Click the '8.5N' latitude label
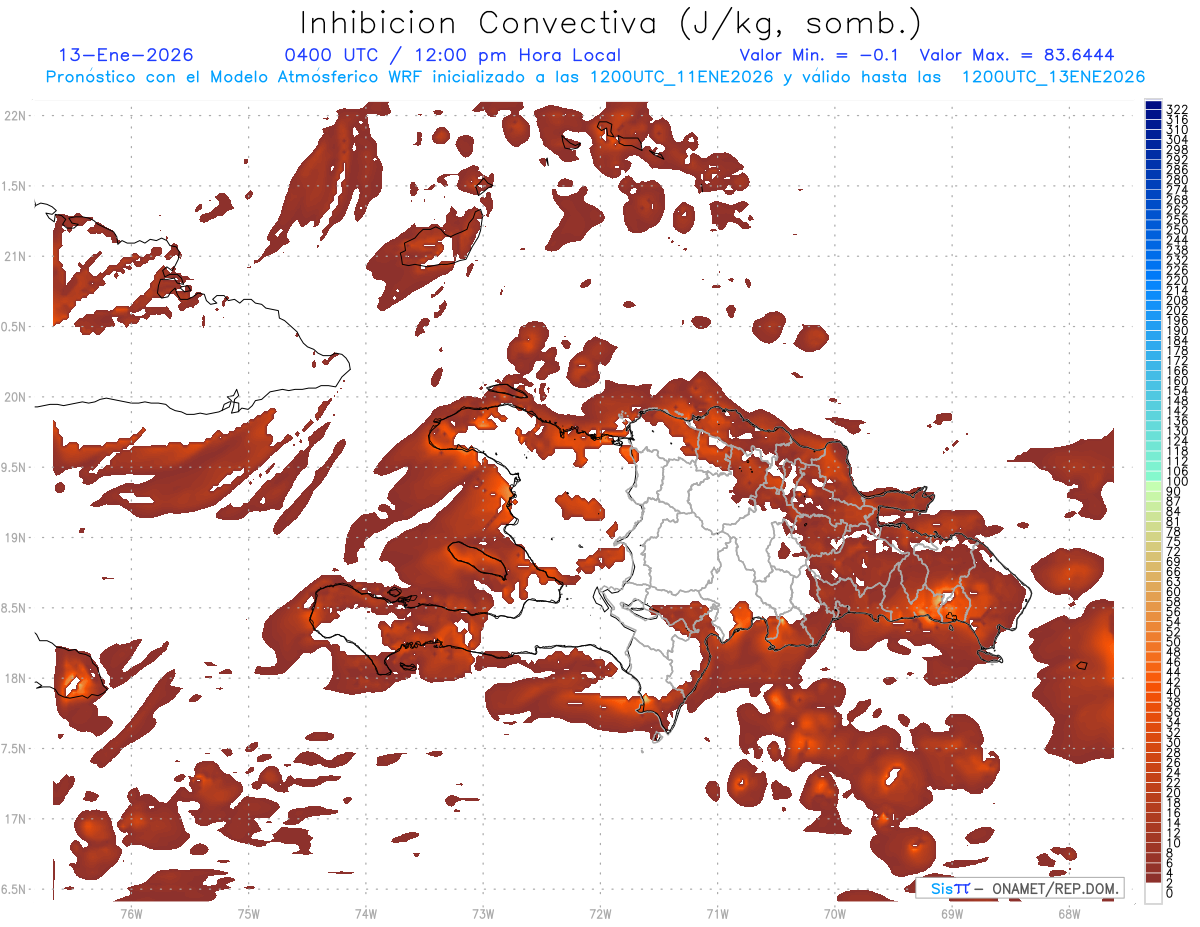 coord(14,608)
